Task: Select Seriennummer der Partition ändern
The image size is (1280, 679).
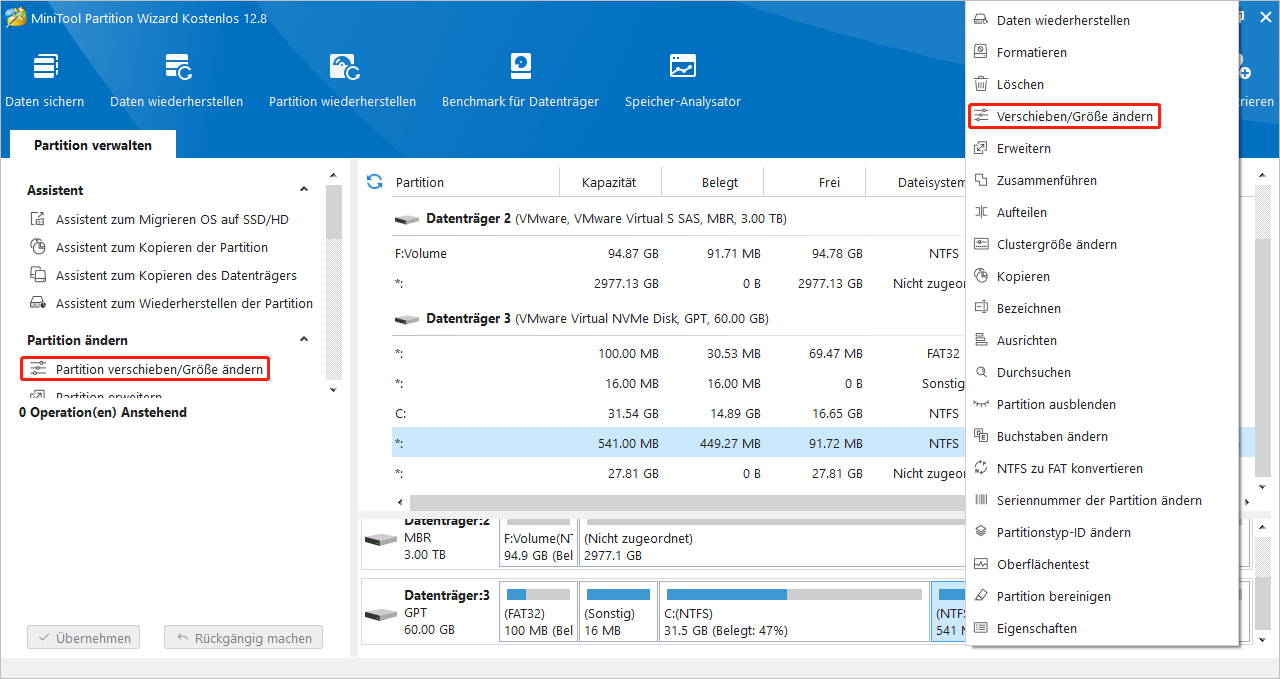Action: click(x=1101, y=500)
